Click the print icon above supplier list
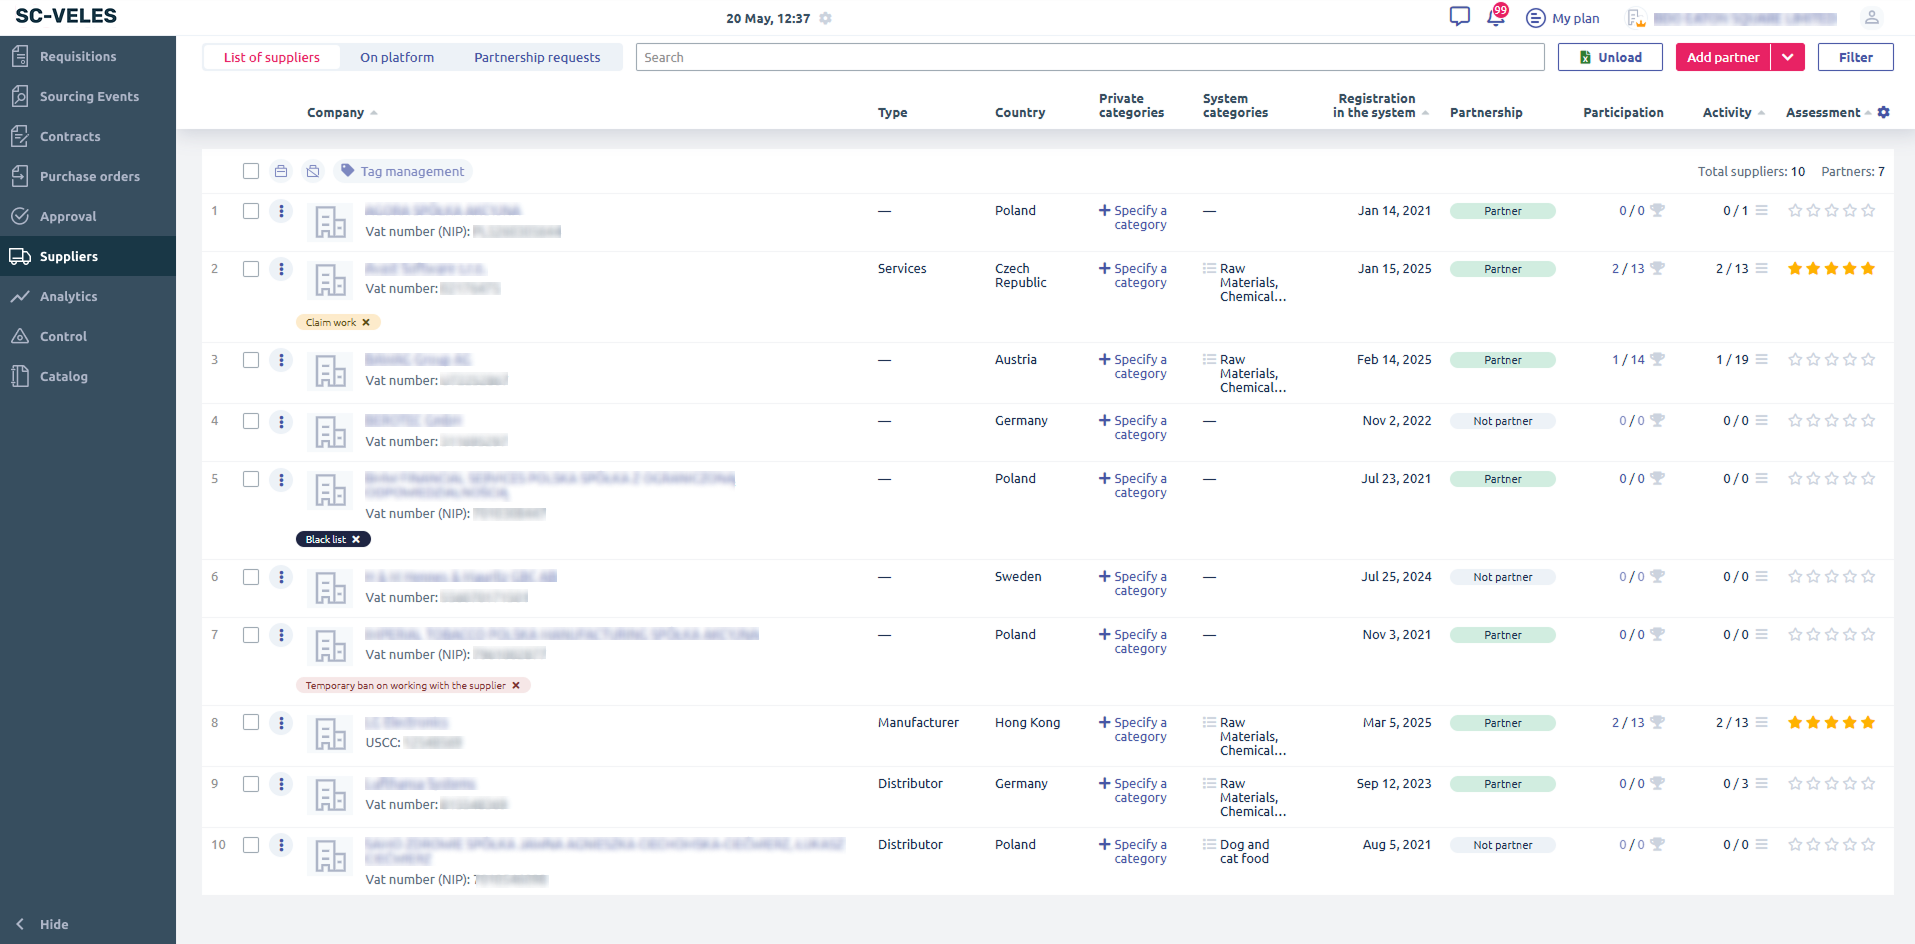This screenshot has height=944, width=1915. (x=281, y=171)
